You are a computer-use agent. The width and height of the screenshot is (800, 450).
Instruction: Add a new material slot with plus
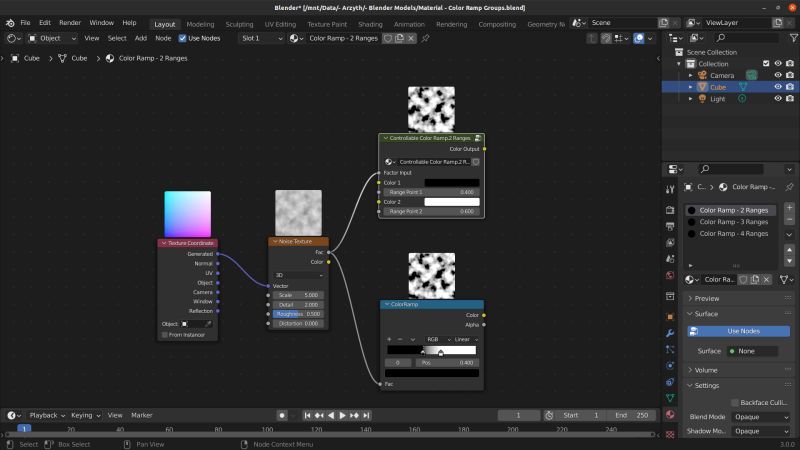[789, 208]
